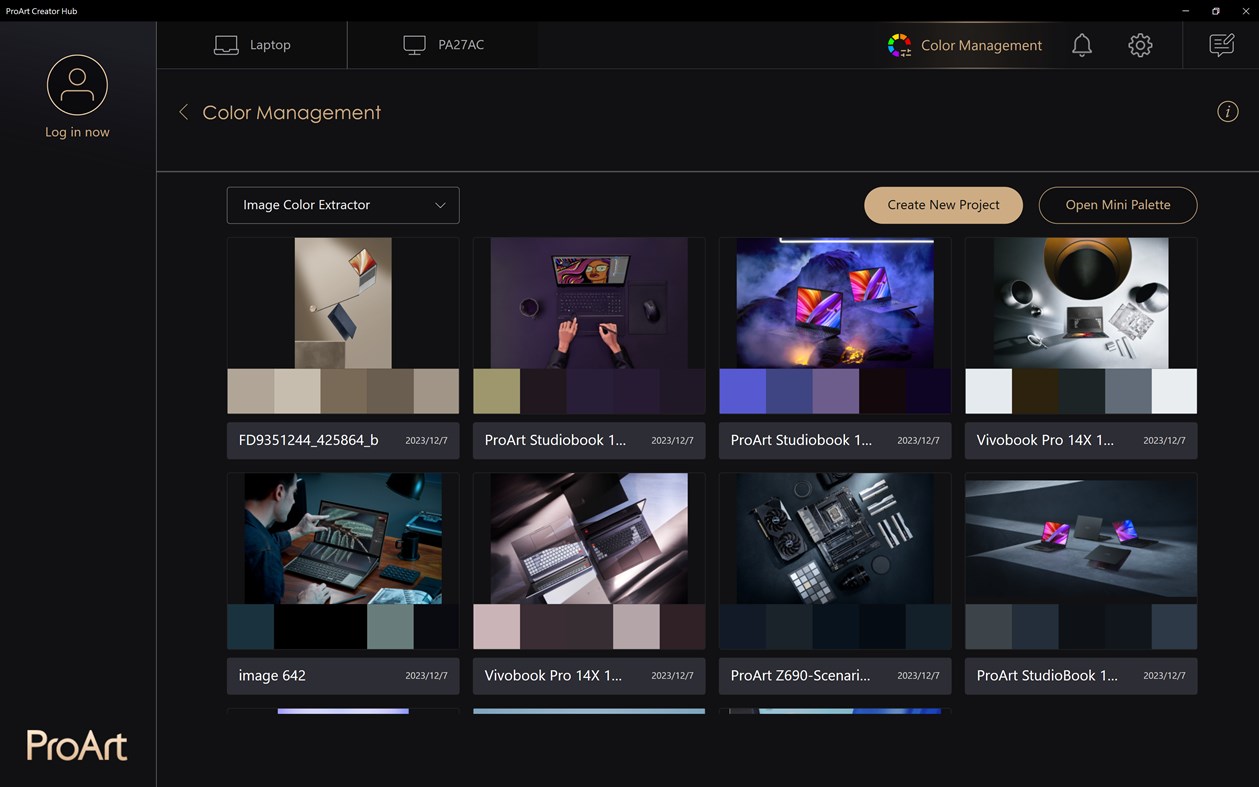Screen dimensions: 1259x787
Task: Open the feedback note icon
Action: coord(1221,45)
